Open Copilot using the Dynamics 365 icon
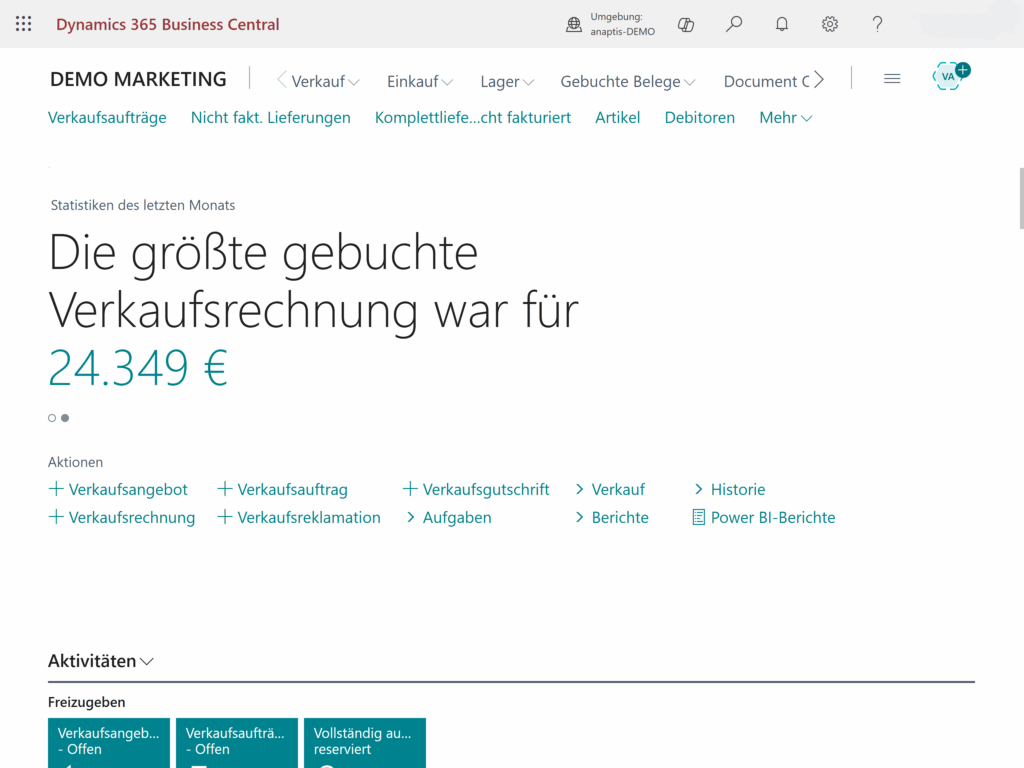 [x=686, y=23]
